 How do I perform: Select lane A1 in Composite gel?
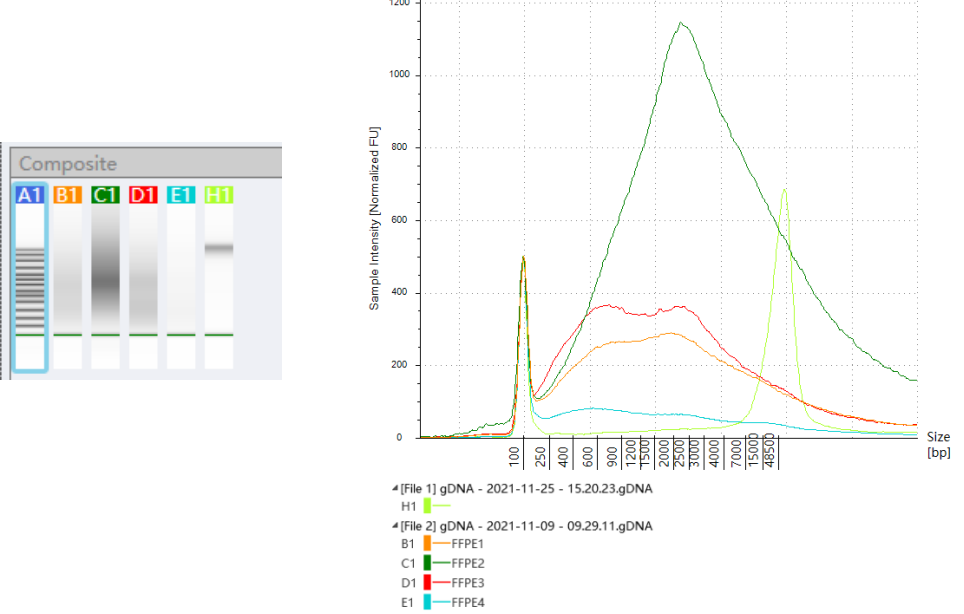pos(30,278)
